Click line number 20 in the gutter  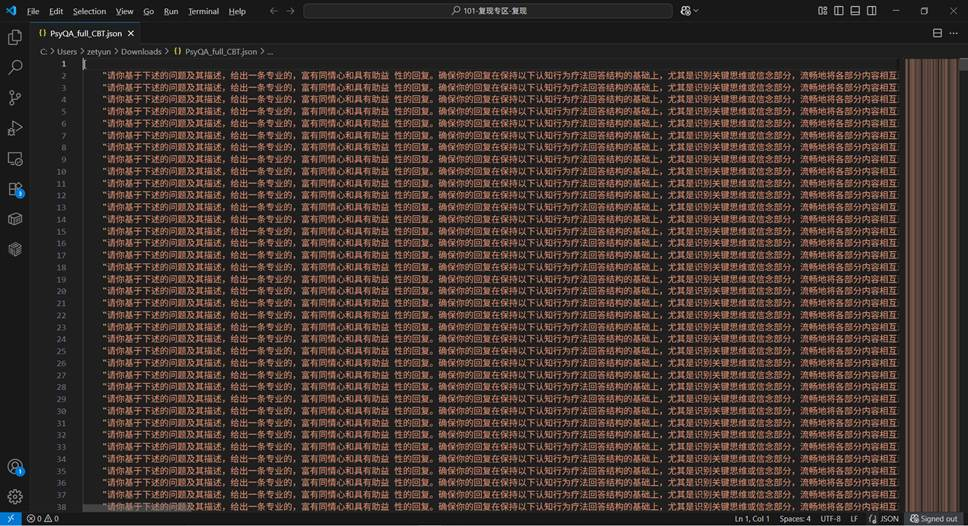pyautogui.click(x=61, y=291)
